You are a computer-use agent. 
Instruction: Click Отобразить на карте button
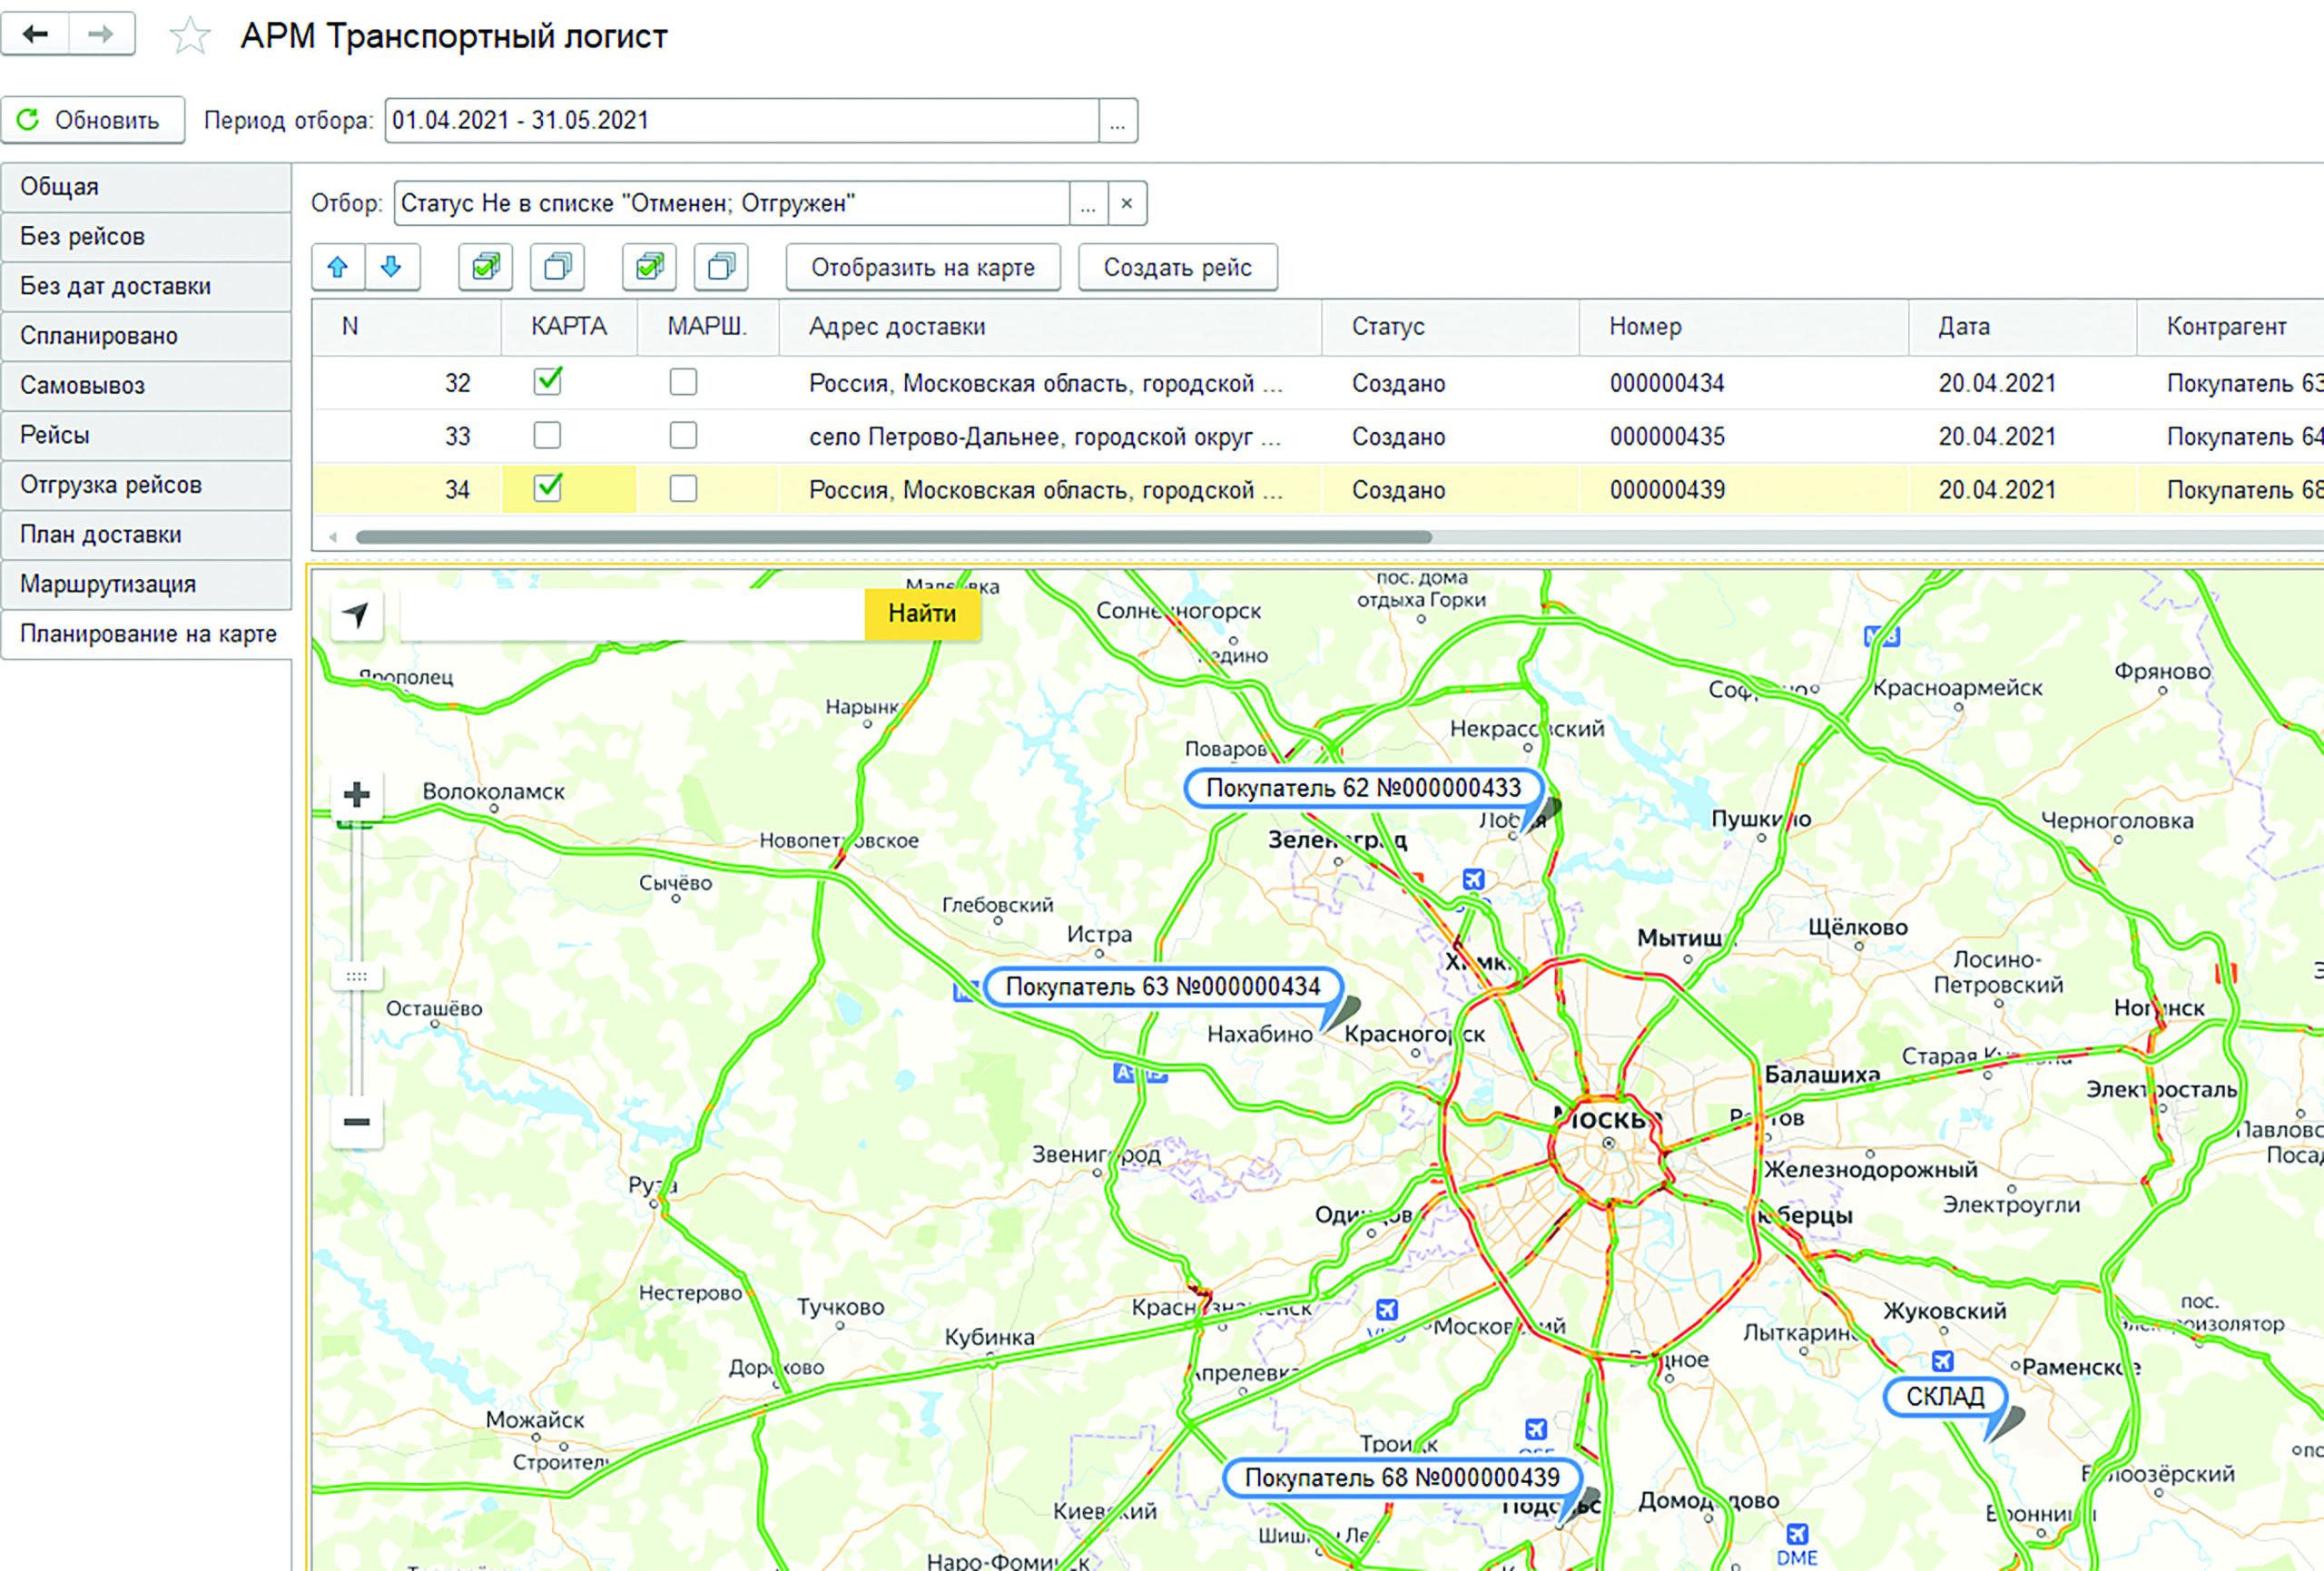922,268
